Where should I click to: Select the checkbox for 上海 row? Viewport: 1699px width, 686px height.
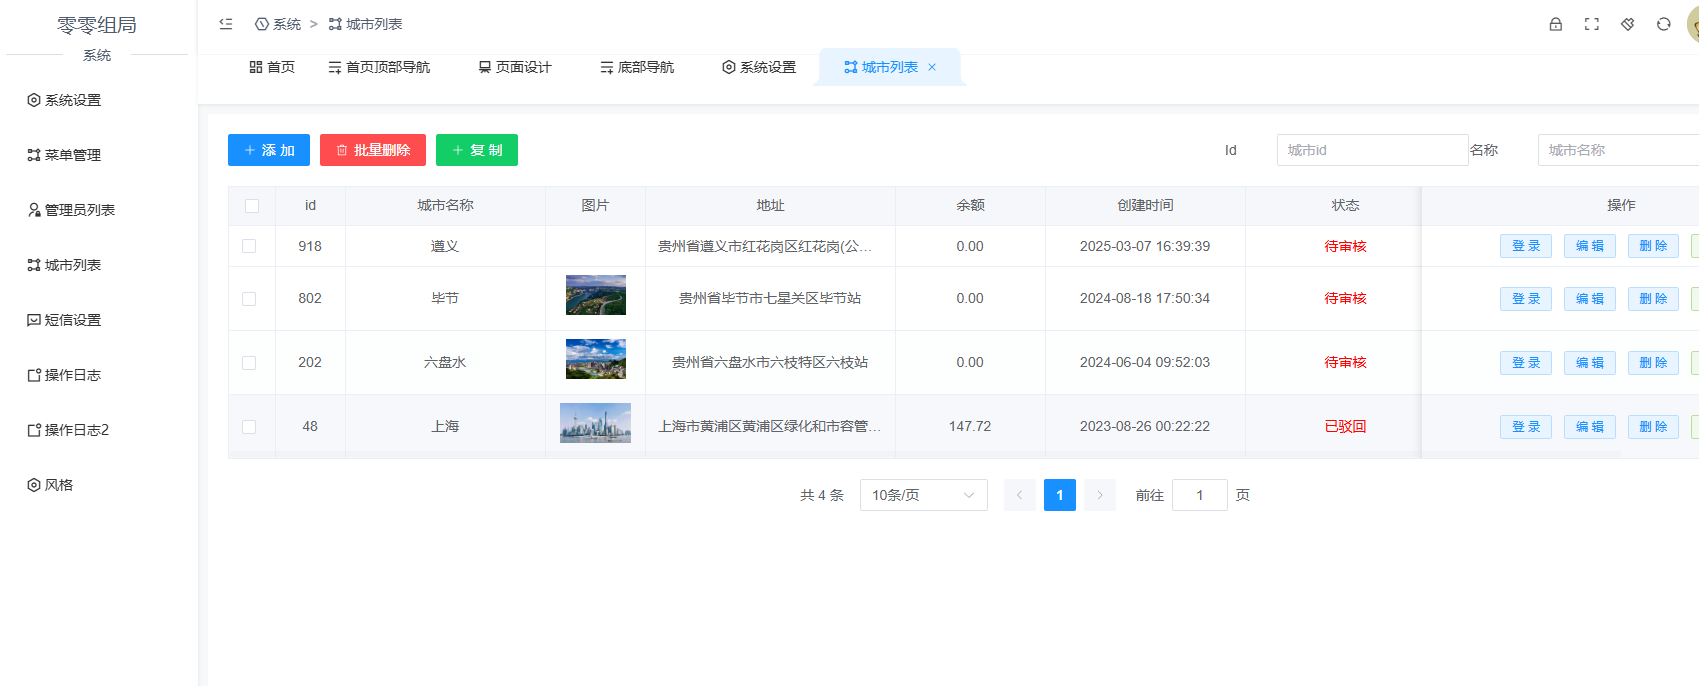pos(249,427)
